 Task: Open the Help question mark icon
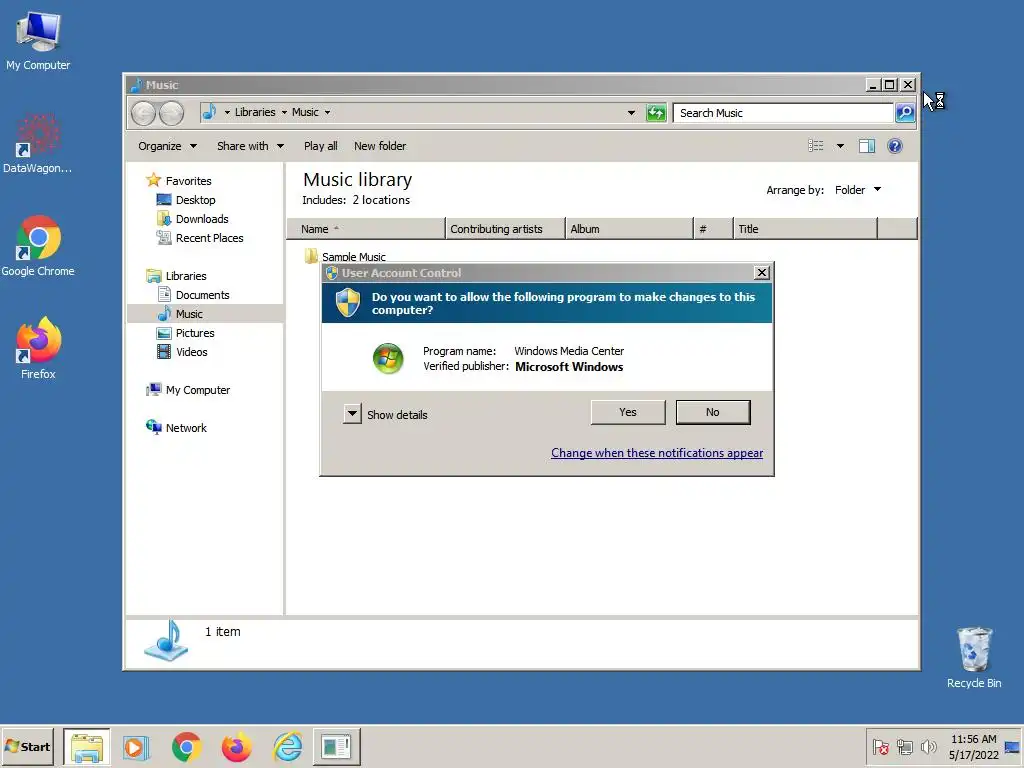point(895,146)
